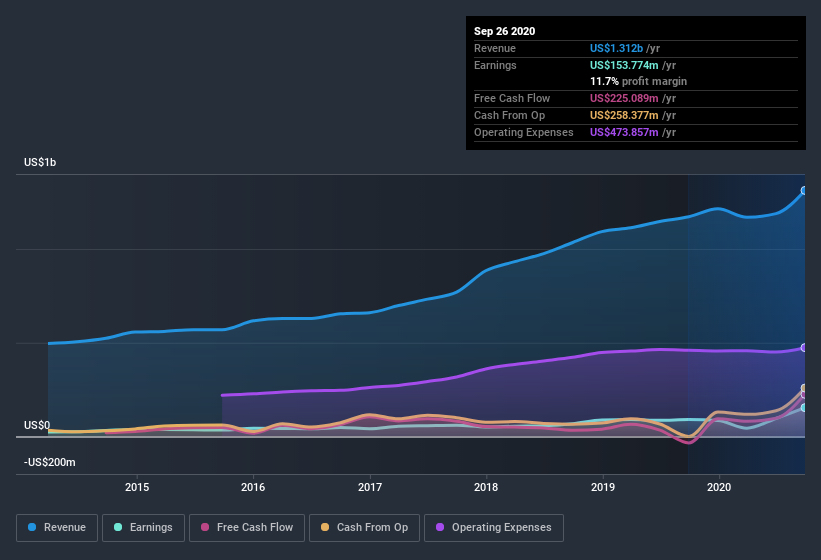This screenshot has height=560, width=821.
Task: Click the 11.7% profit margin text
Action: [x=638, y=81]
